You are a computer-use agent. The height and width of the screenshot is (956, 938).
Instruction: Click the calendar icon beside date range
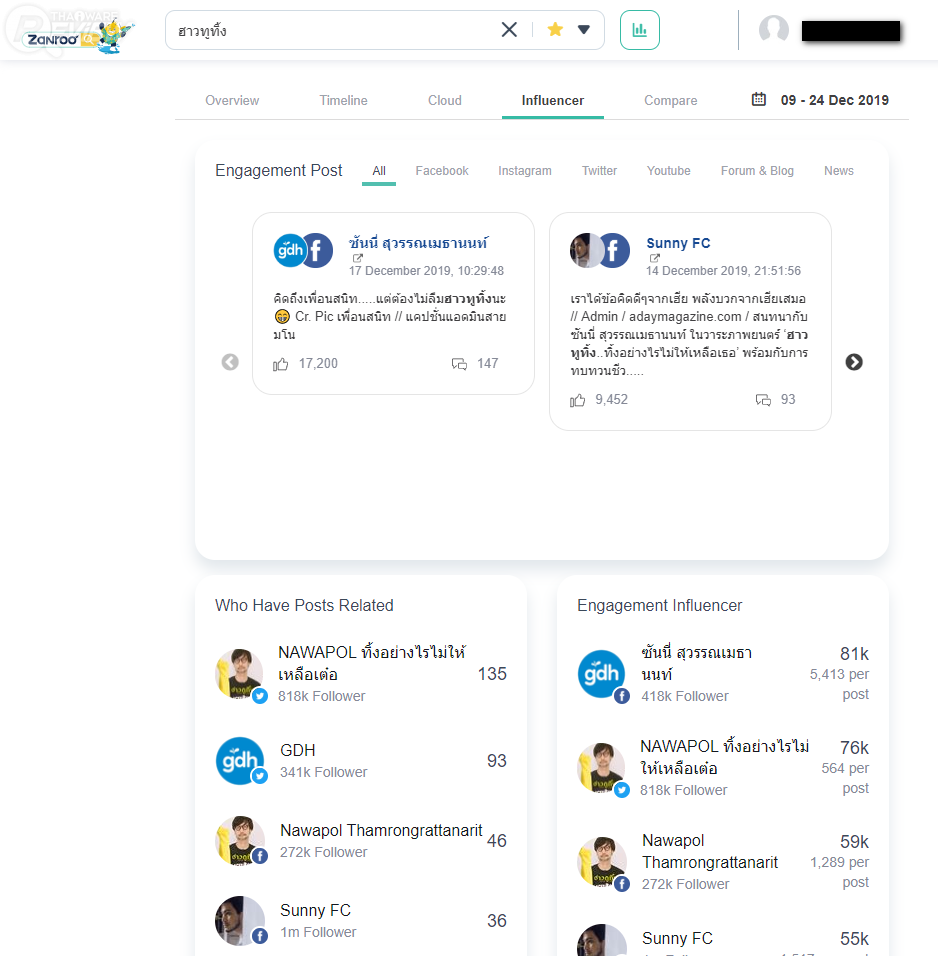pos(759,99)
